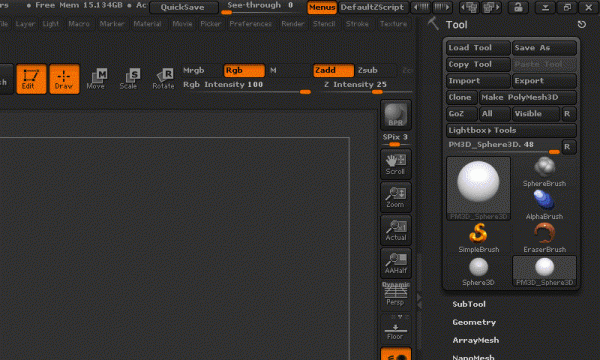This screenshot has width=600, height=360.
Task: Expand the ArrayMesh section
Action: point(475,340)
